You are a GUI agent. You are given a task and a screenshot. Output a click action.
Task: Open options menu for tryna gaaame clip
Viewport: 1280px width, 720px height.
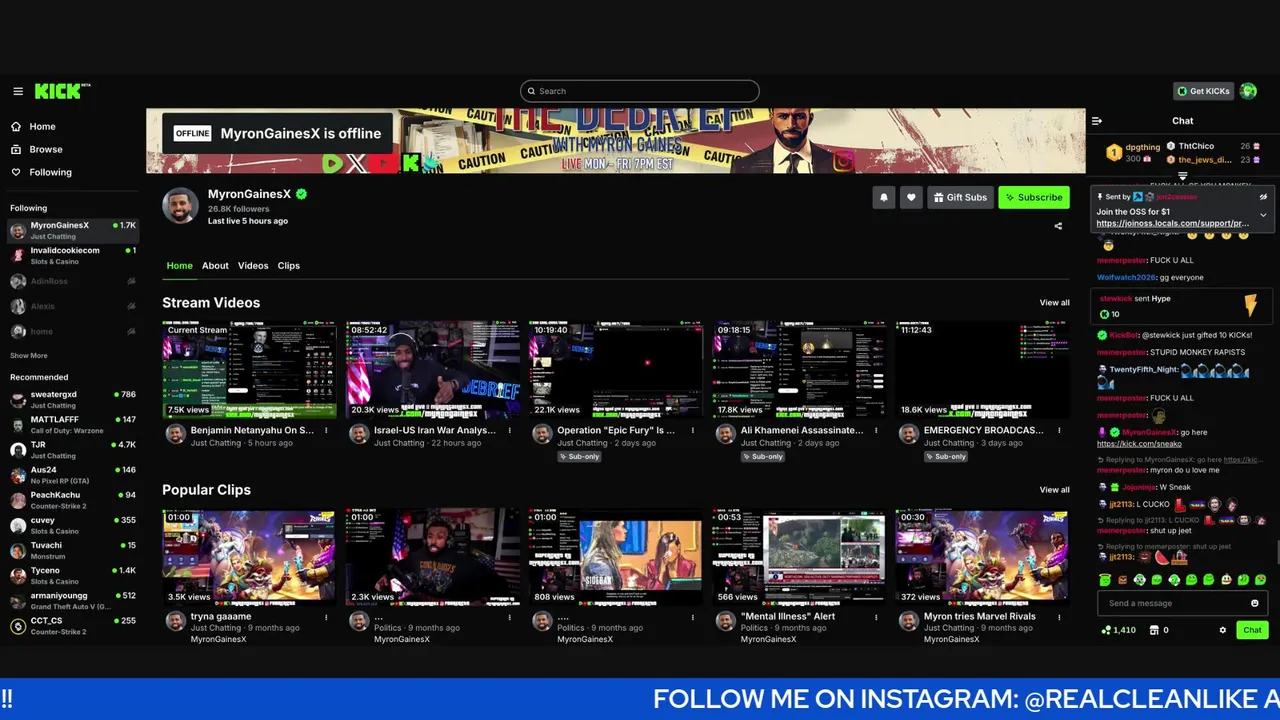326,617
